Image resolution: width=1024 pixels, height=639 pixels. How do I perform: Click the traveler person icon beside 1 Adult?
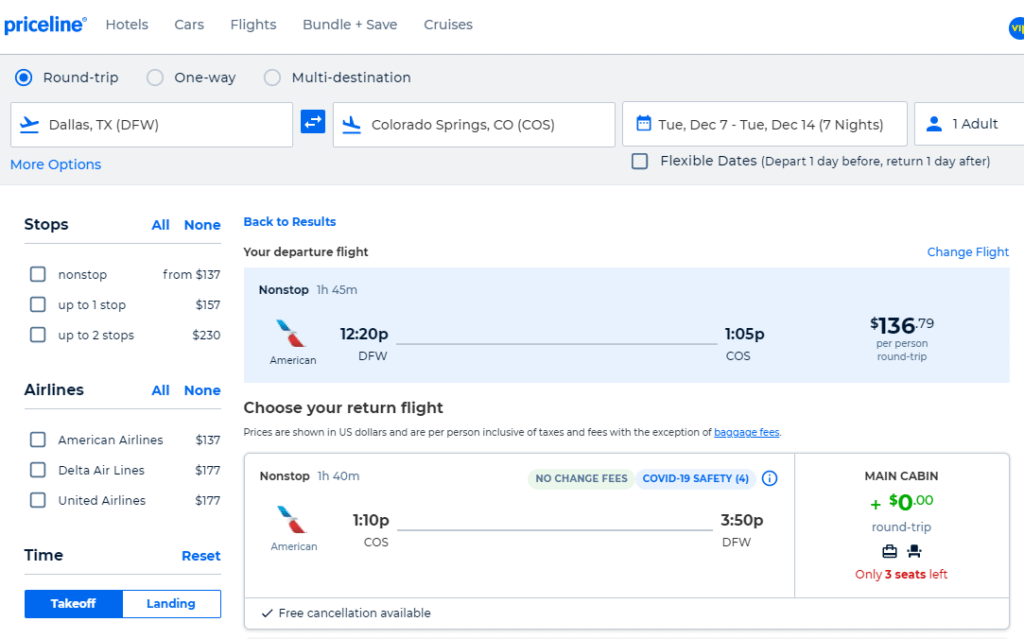[x=934, y=123]
